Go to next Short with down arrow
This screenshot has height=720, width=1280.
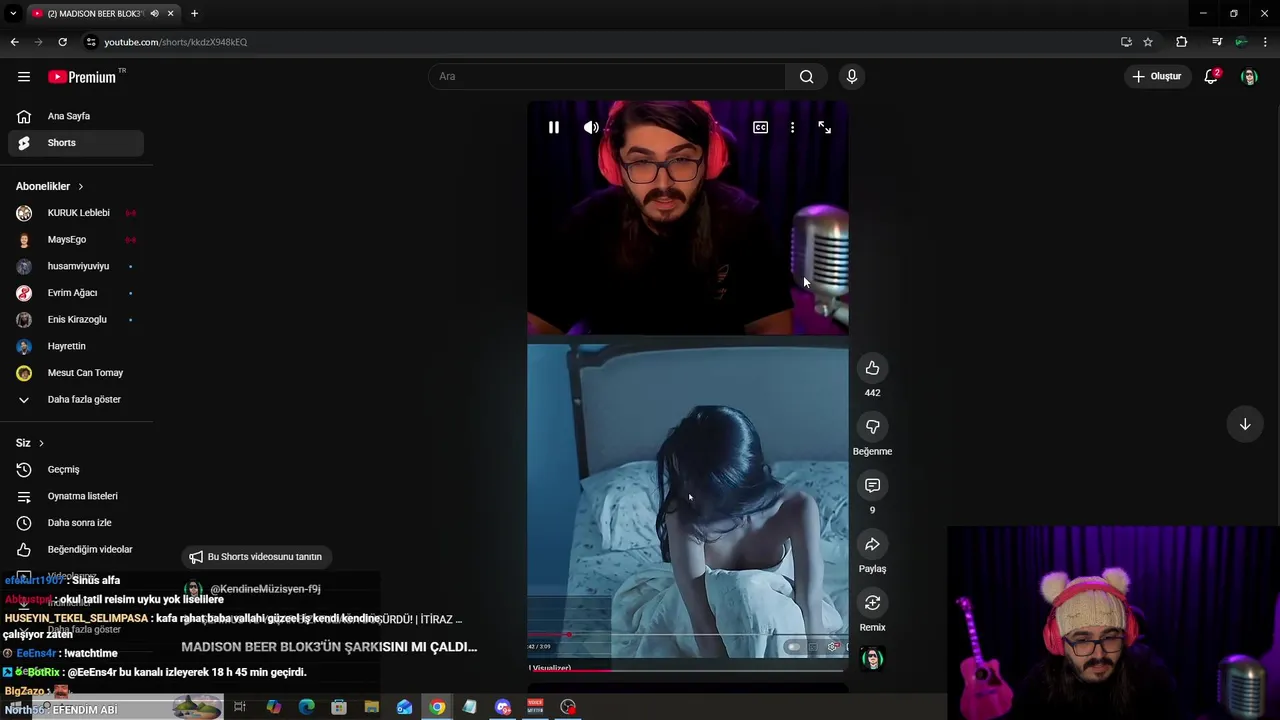(x=1245, y=424)
